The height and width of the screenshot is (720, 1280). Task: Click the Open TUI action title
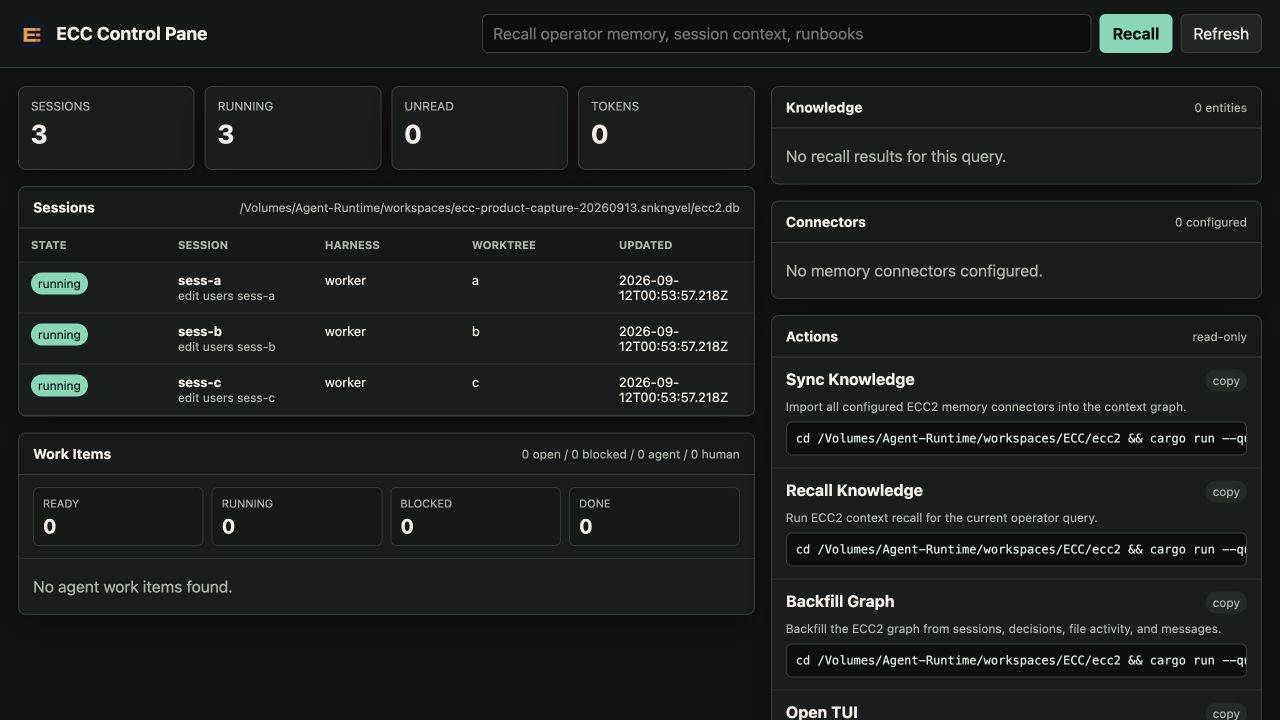coord(822,712)
